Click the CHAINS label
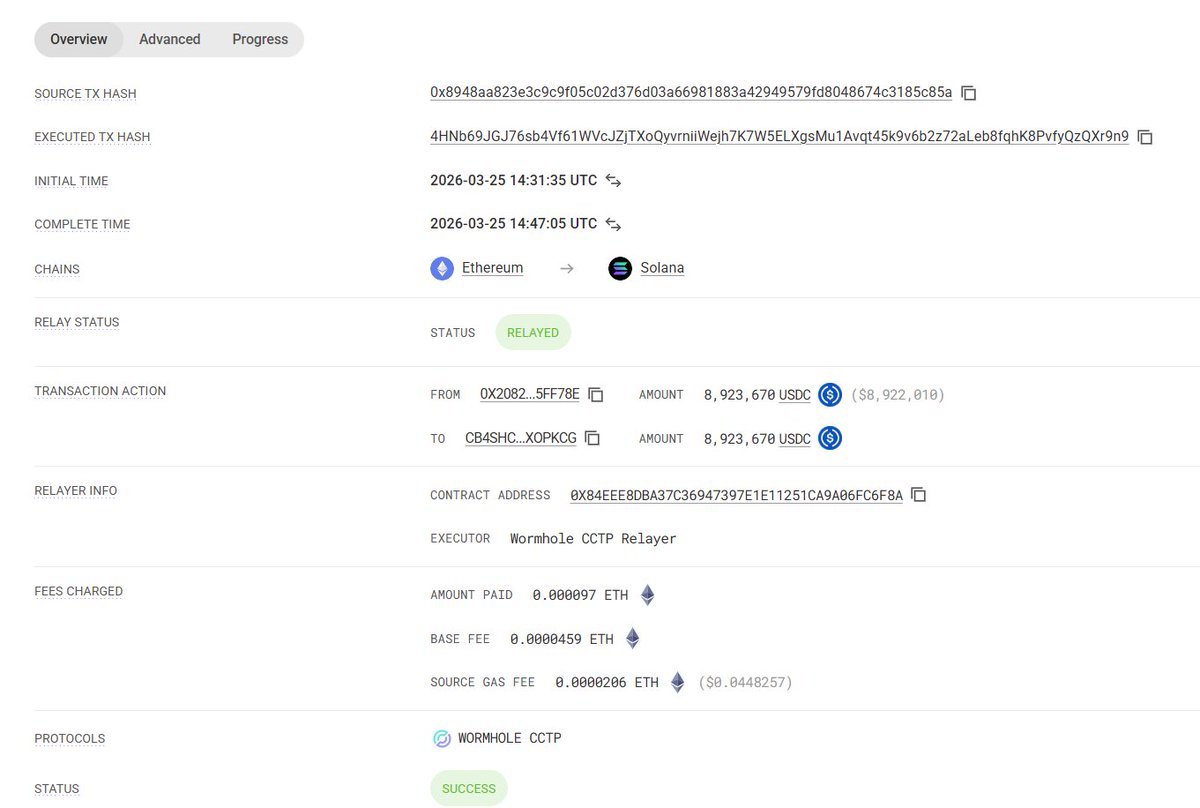This screenshot has height=808, width=1200. coord(57,269)
